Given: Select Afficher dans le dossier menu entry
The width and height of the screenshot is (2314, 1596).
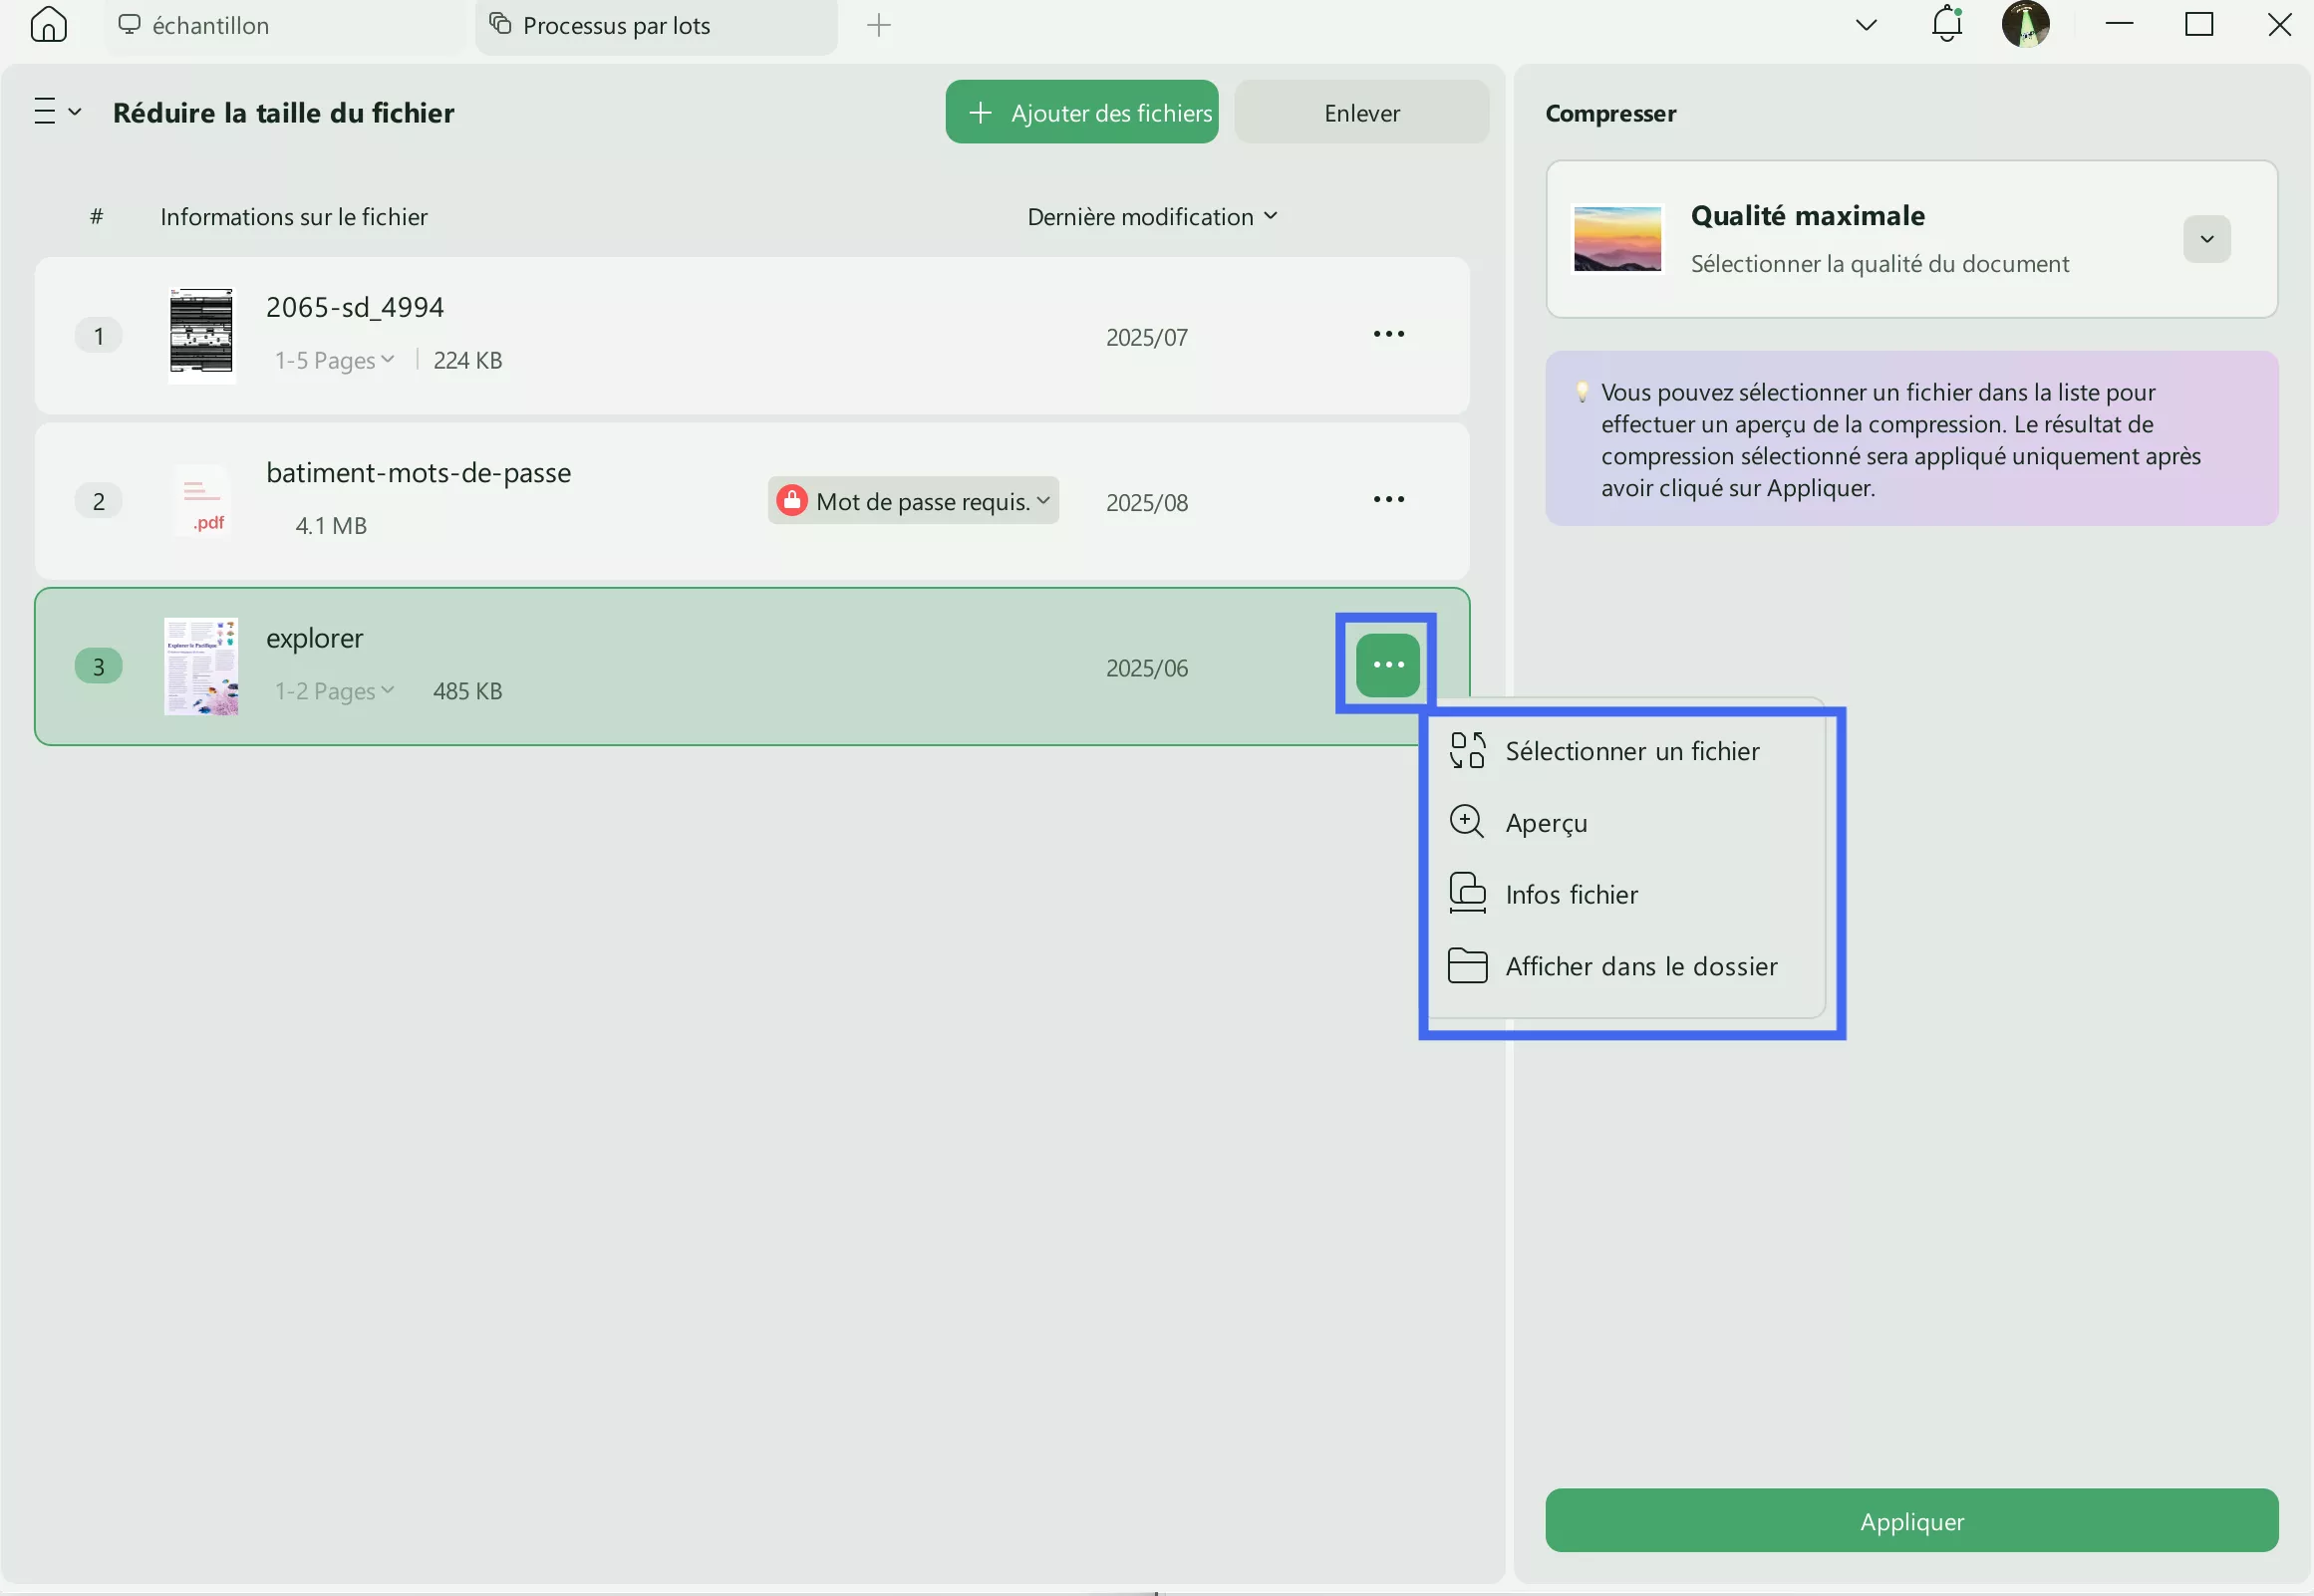Looking at the screenshot, I should pos(1640,966).
